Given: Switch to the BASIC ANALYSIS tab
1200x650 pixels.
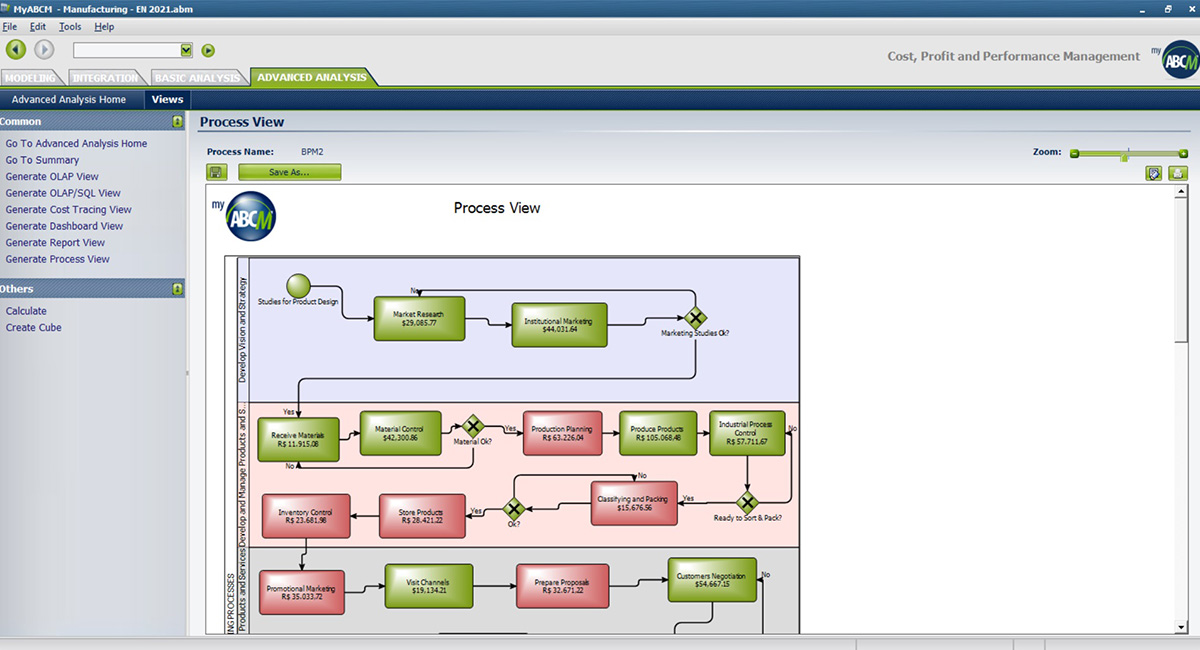Looking at the screenshot, I should tap(197, 77).
